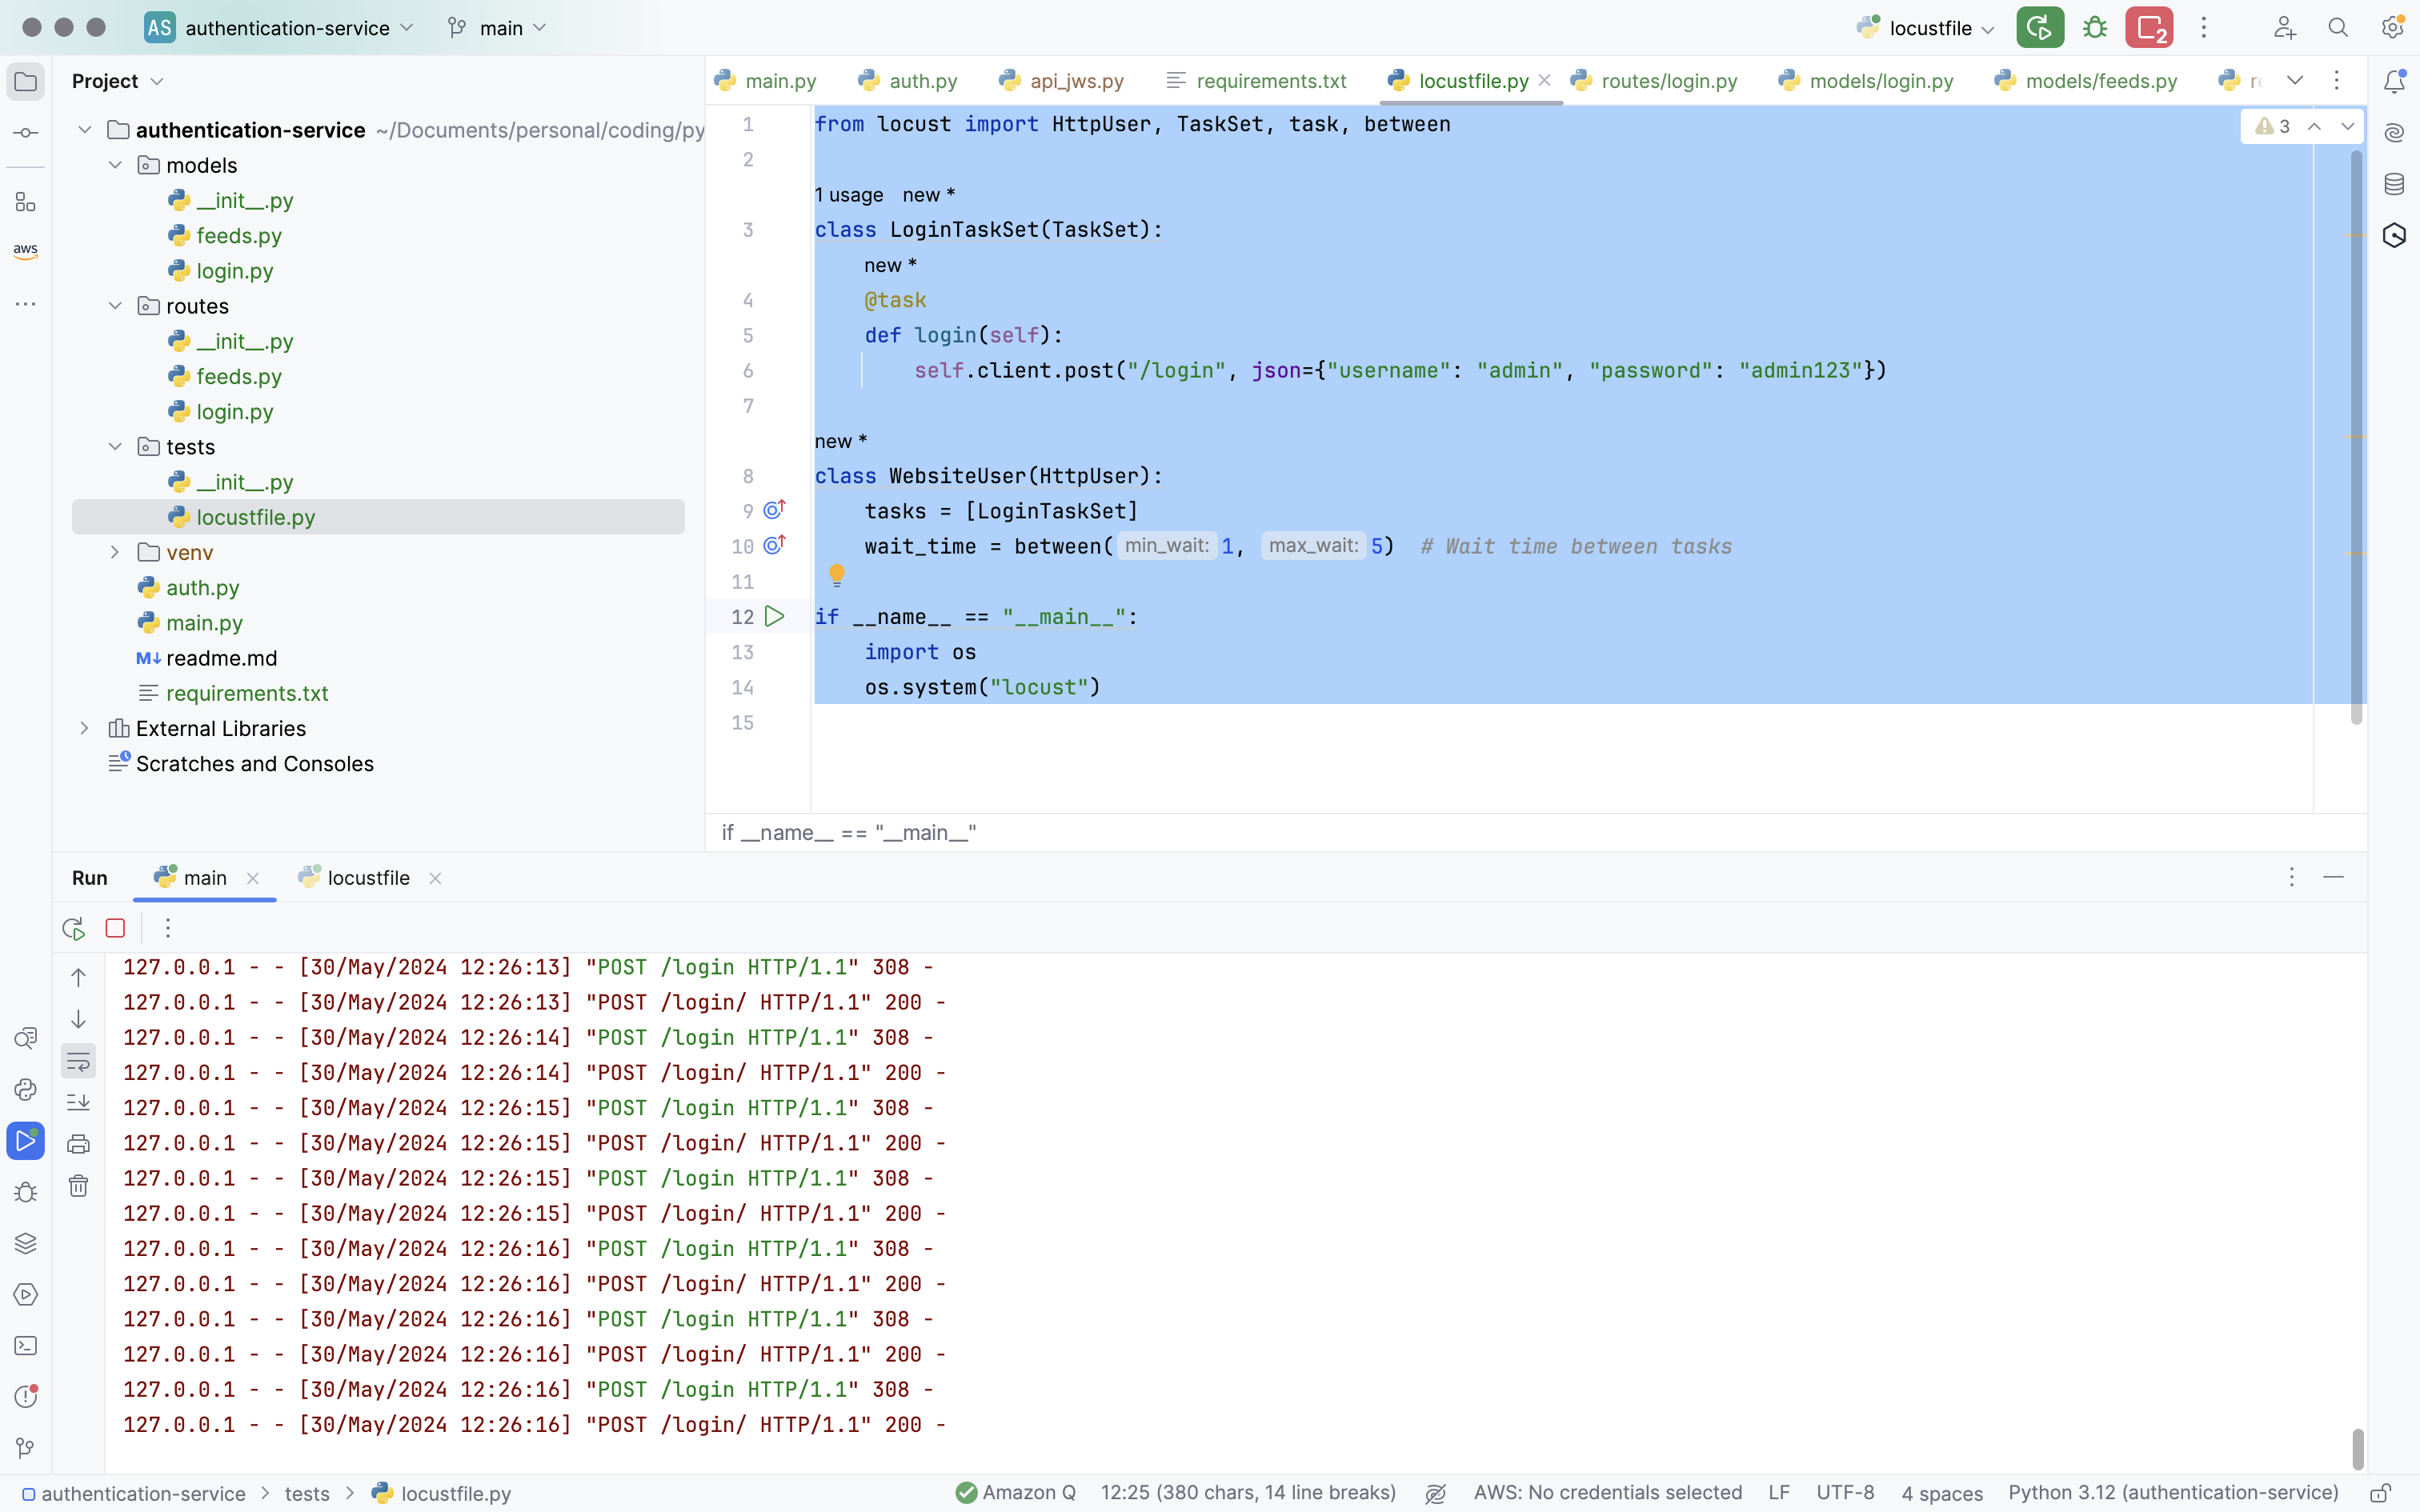2420x1512 pixels.
Task: Open the Structure tool window icon
Action: pyautogui.click(x=26, y=203)
